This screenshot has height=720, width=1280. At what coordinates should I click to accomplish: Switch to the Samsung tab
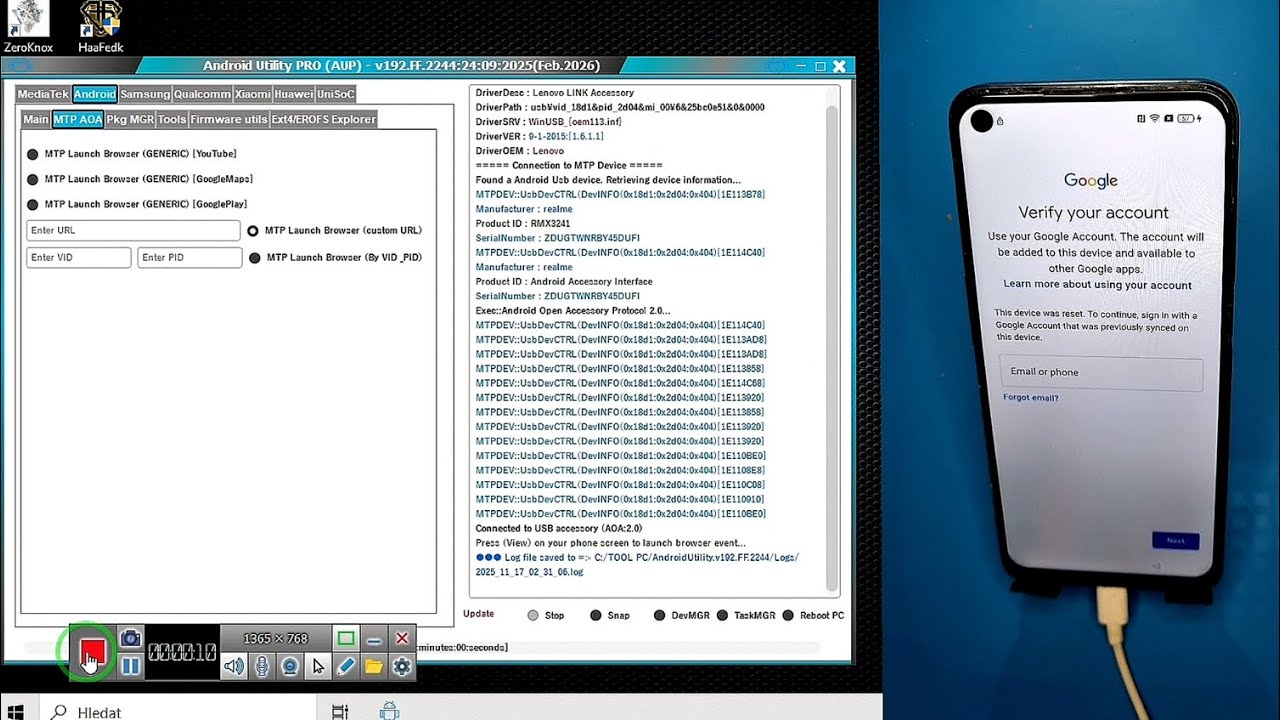click(x=145, y=94)
